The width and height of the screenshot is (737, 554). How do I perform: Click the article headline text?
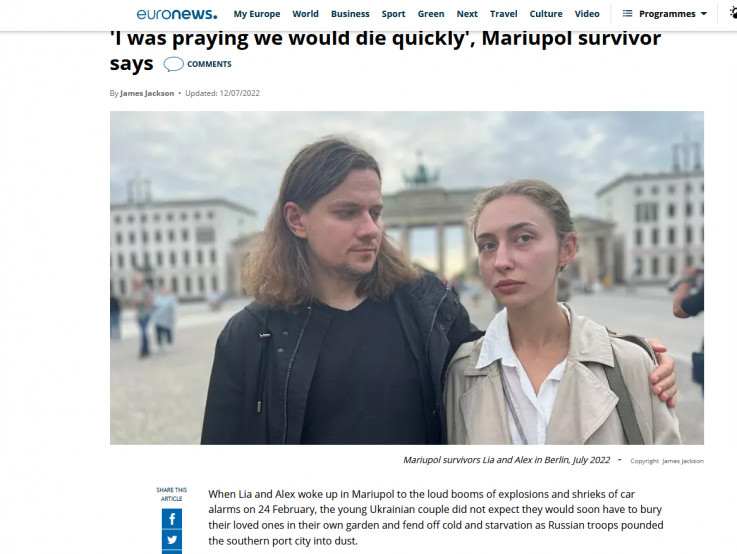click(385, 50)
